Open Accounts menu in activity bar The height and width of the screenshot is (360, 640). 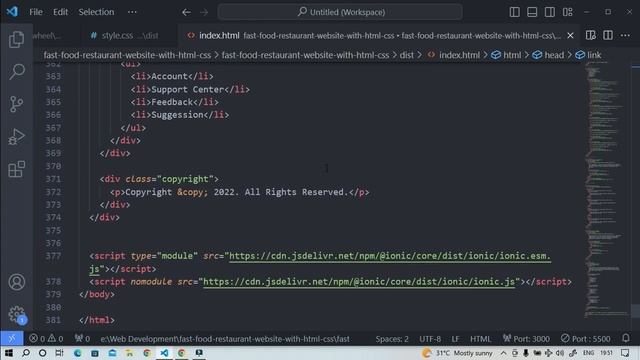click(x=16, y=282)
